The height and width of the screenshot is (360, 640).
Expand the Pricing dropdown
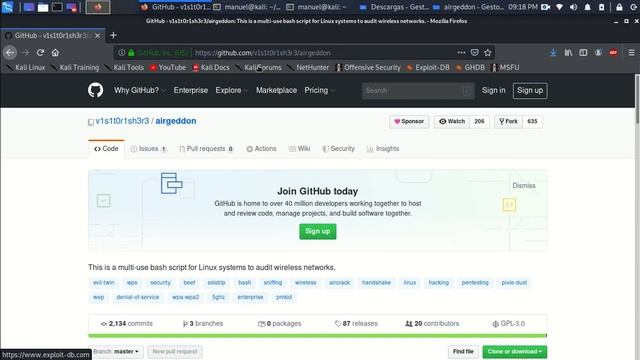[x=319, y=90]
